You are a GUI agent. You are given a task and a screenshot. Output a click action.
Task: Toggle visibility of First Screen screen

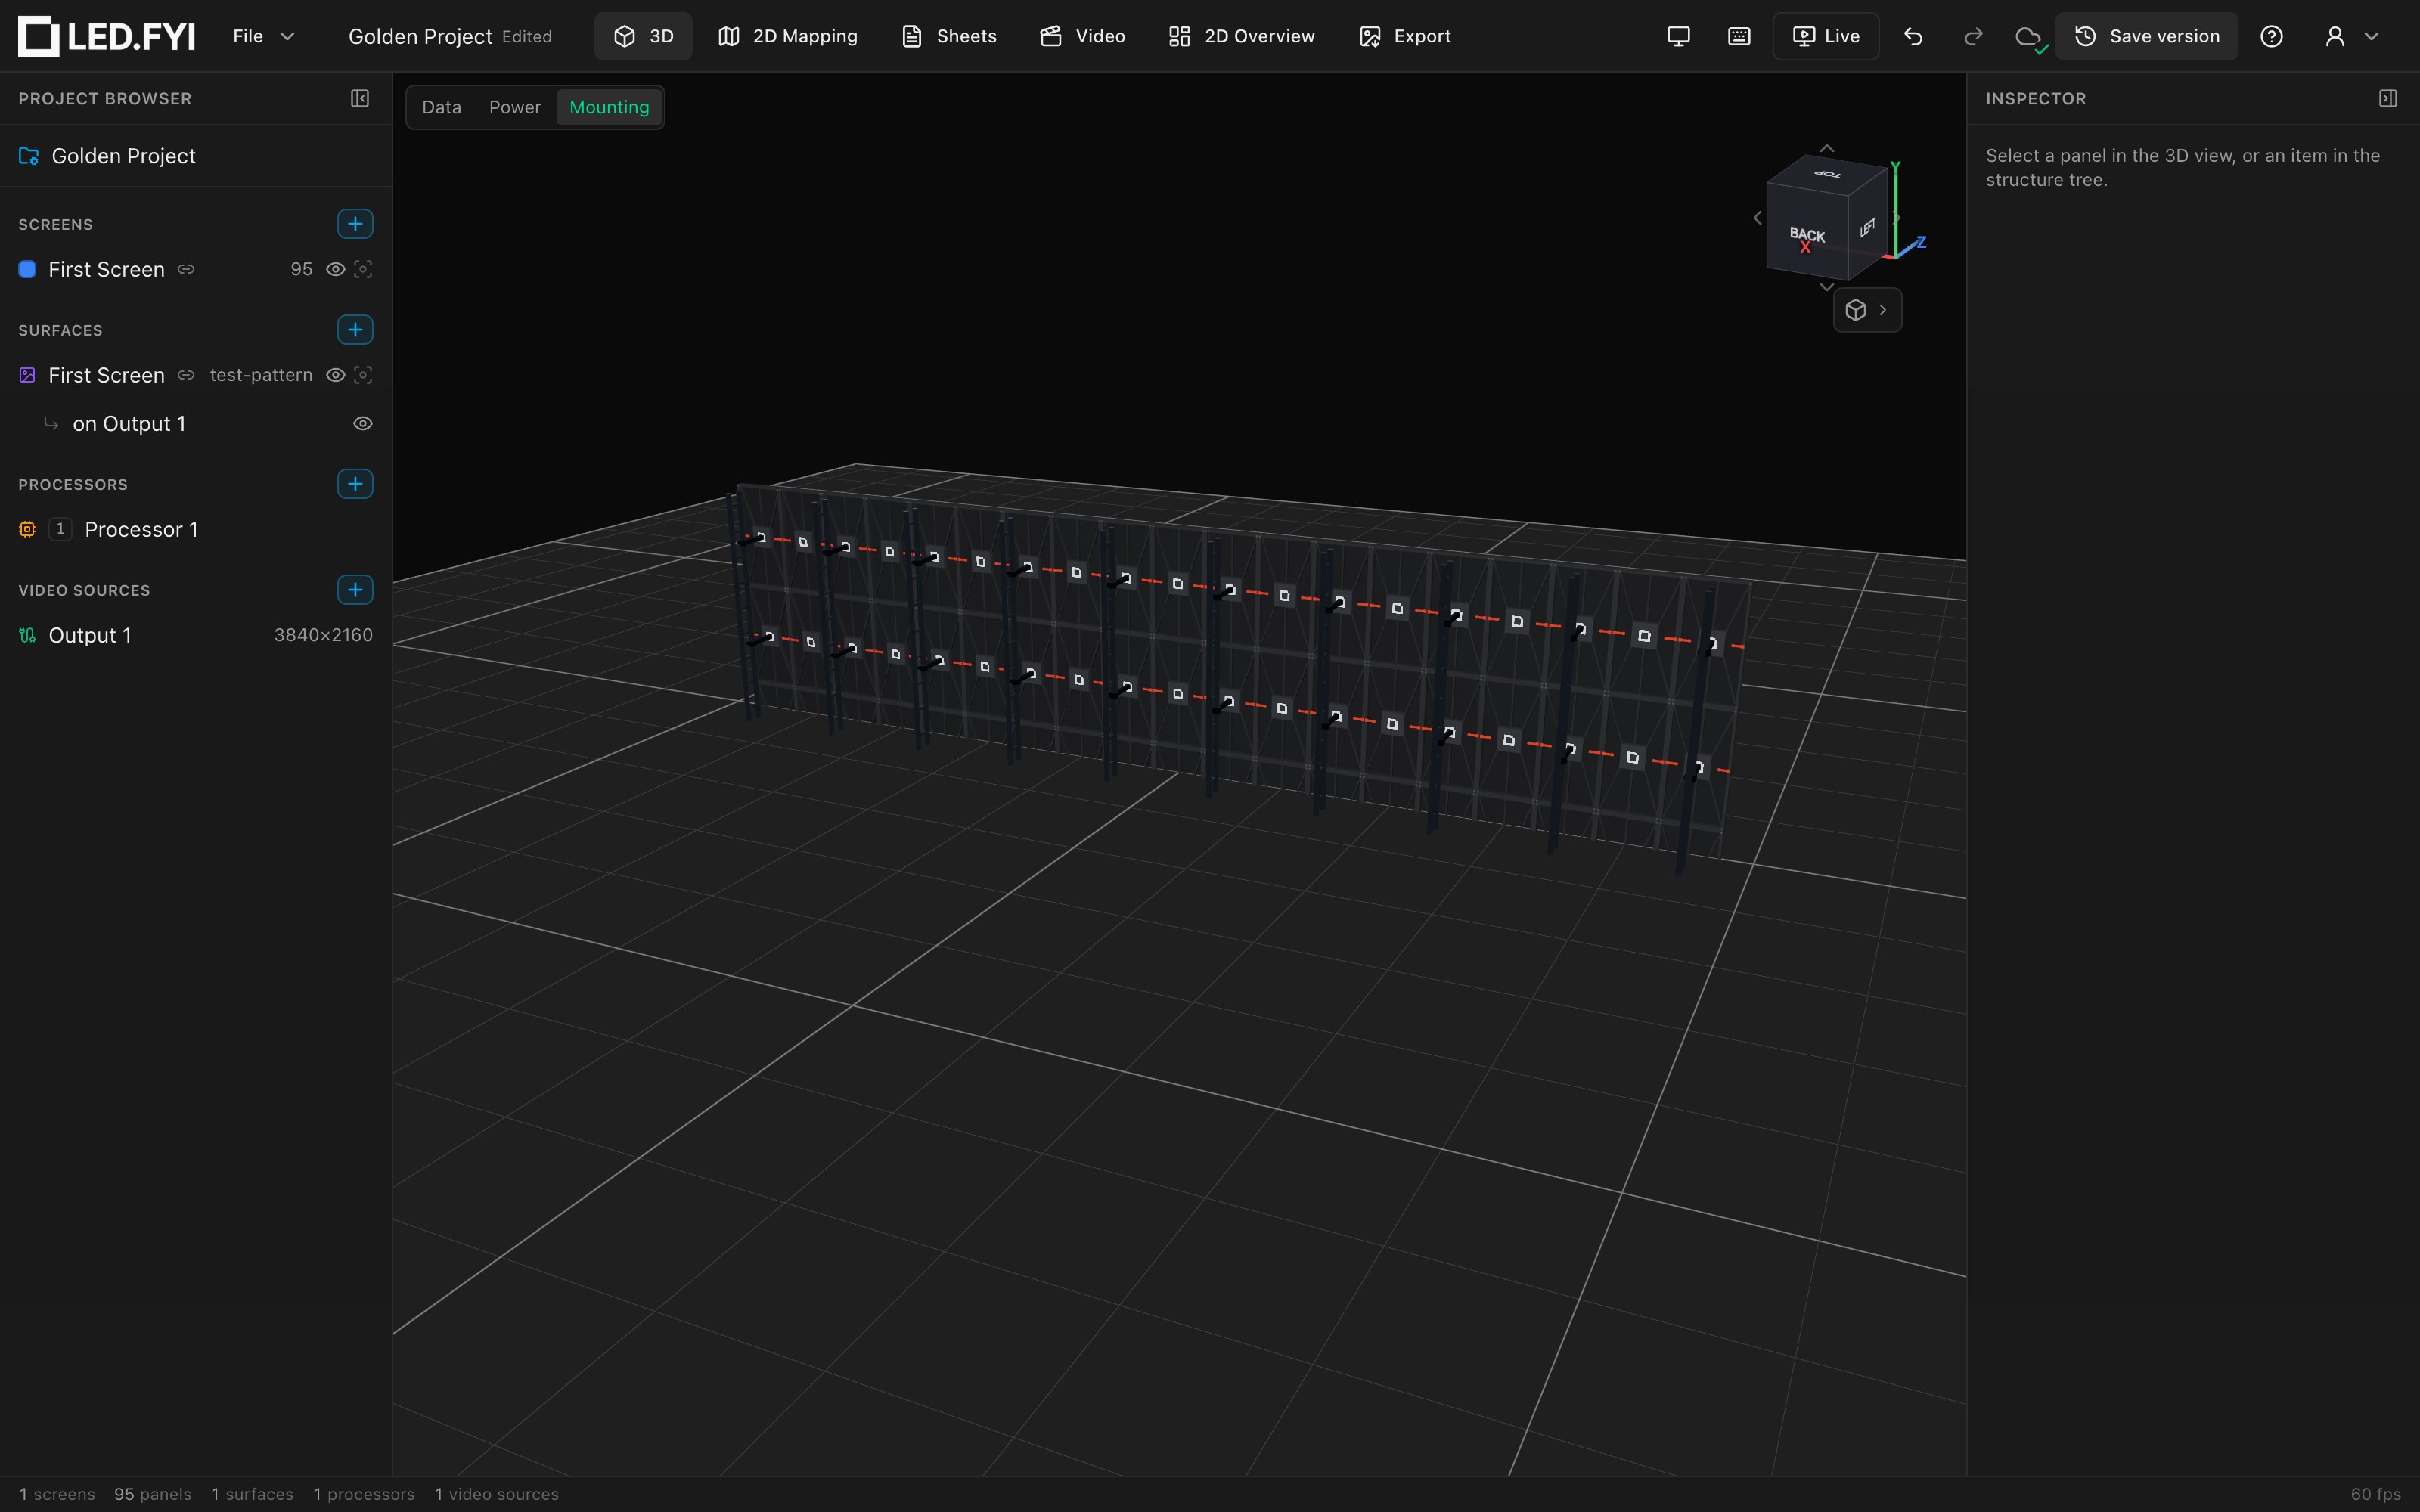(336, 269)
